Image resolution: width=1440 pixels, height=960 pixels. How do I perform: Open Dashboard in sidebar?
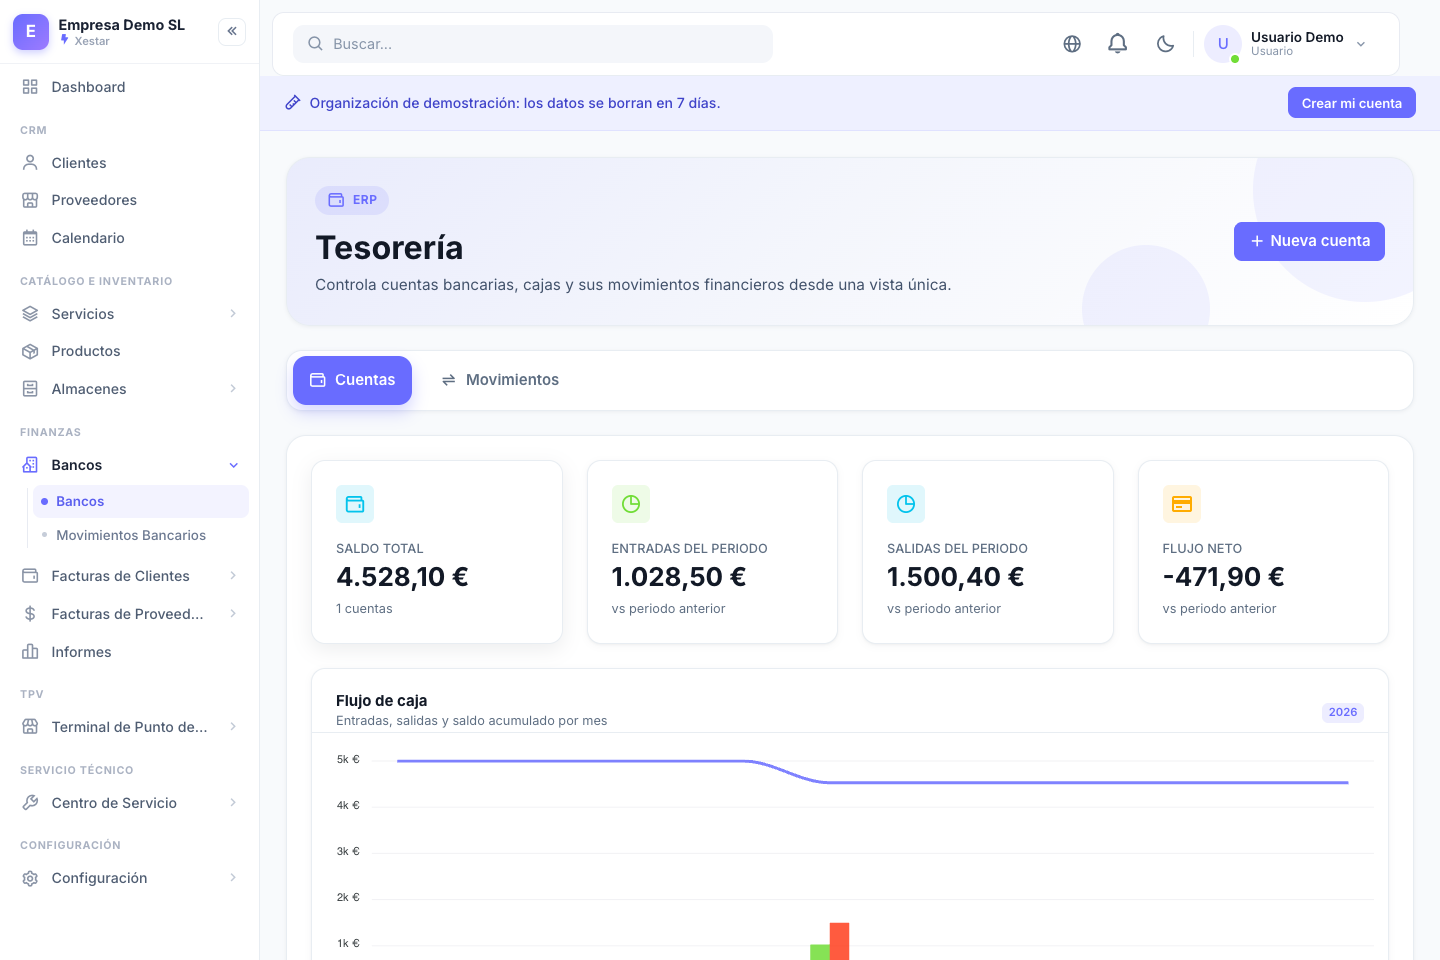tap(130, 87)
